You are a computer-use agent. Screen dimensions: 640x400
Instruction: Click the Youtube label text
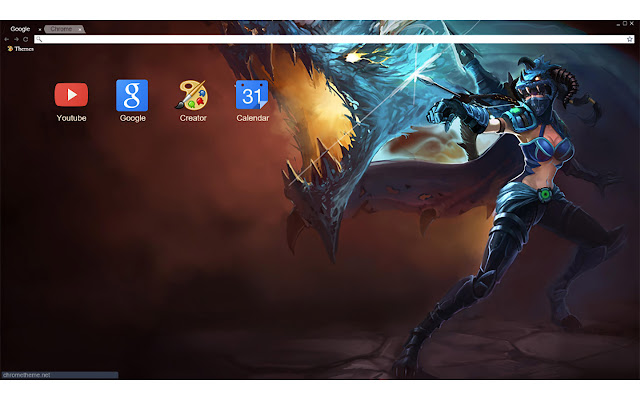point(71,118)
